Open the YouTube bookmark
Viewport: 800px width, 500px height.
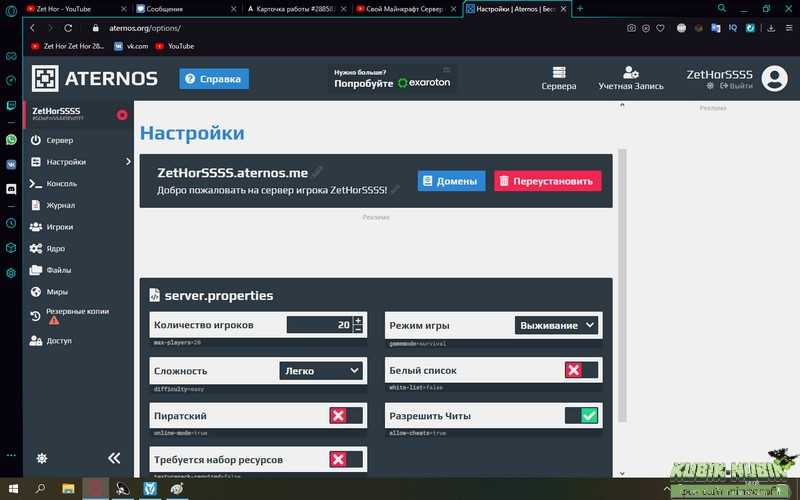(x=175, y=46)
